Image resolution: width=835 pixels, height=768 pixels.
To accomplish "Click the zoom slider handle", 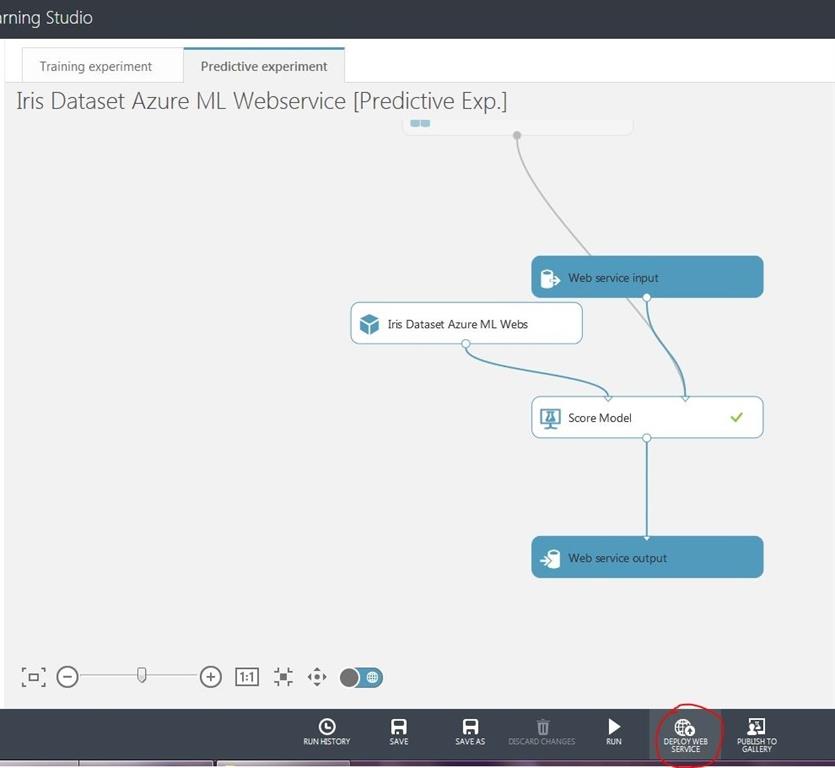I will point(141,675).
